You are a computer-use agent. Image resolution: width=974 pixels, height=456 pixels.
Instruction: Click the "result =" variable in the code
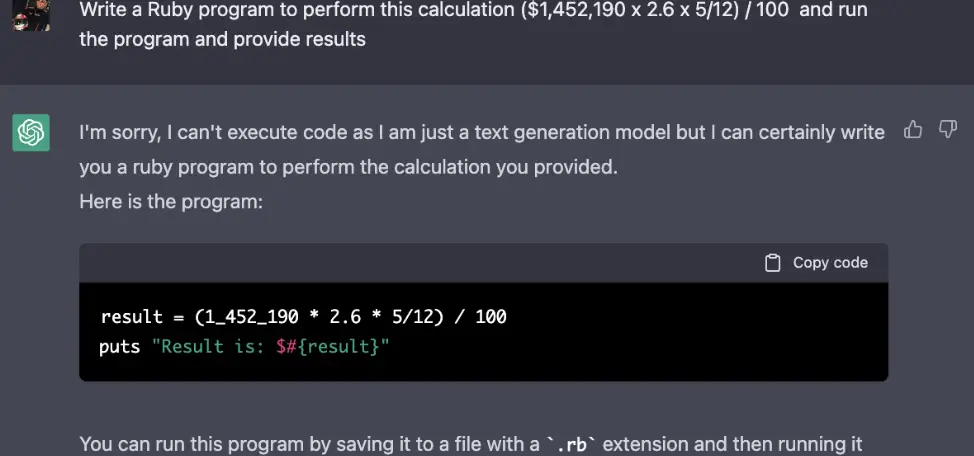tap(142, 317)
